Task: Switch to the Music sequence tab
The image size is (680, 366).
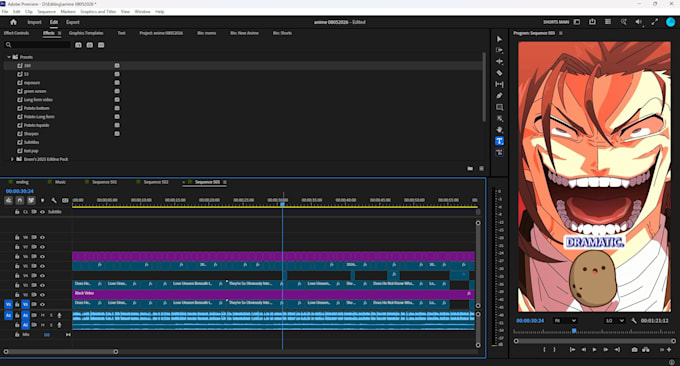Action: point(60,182)
